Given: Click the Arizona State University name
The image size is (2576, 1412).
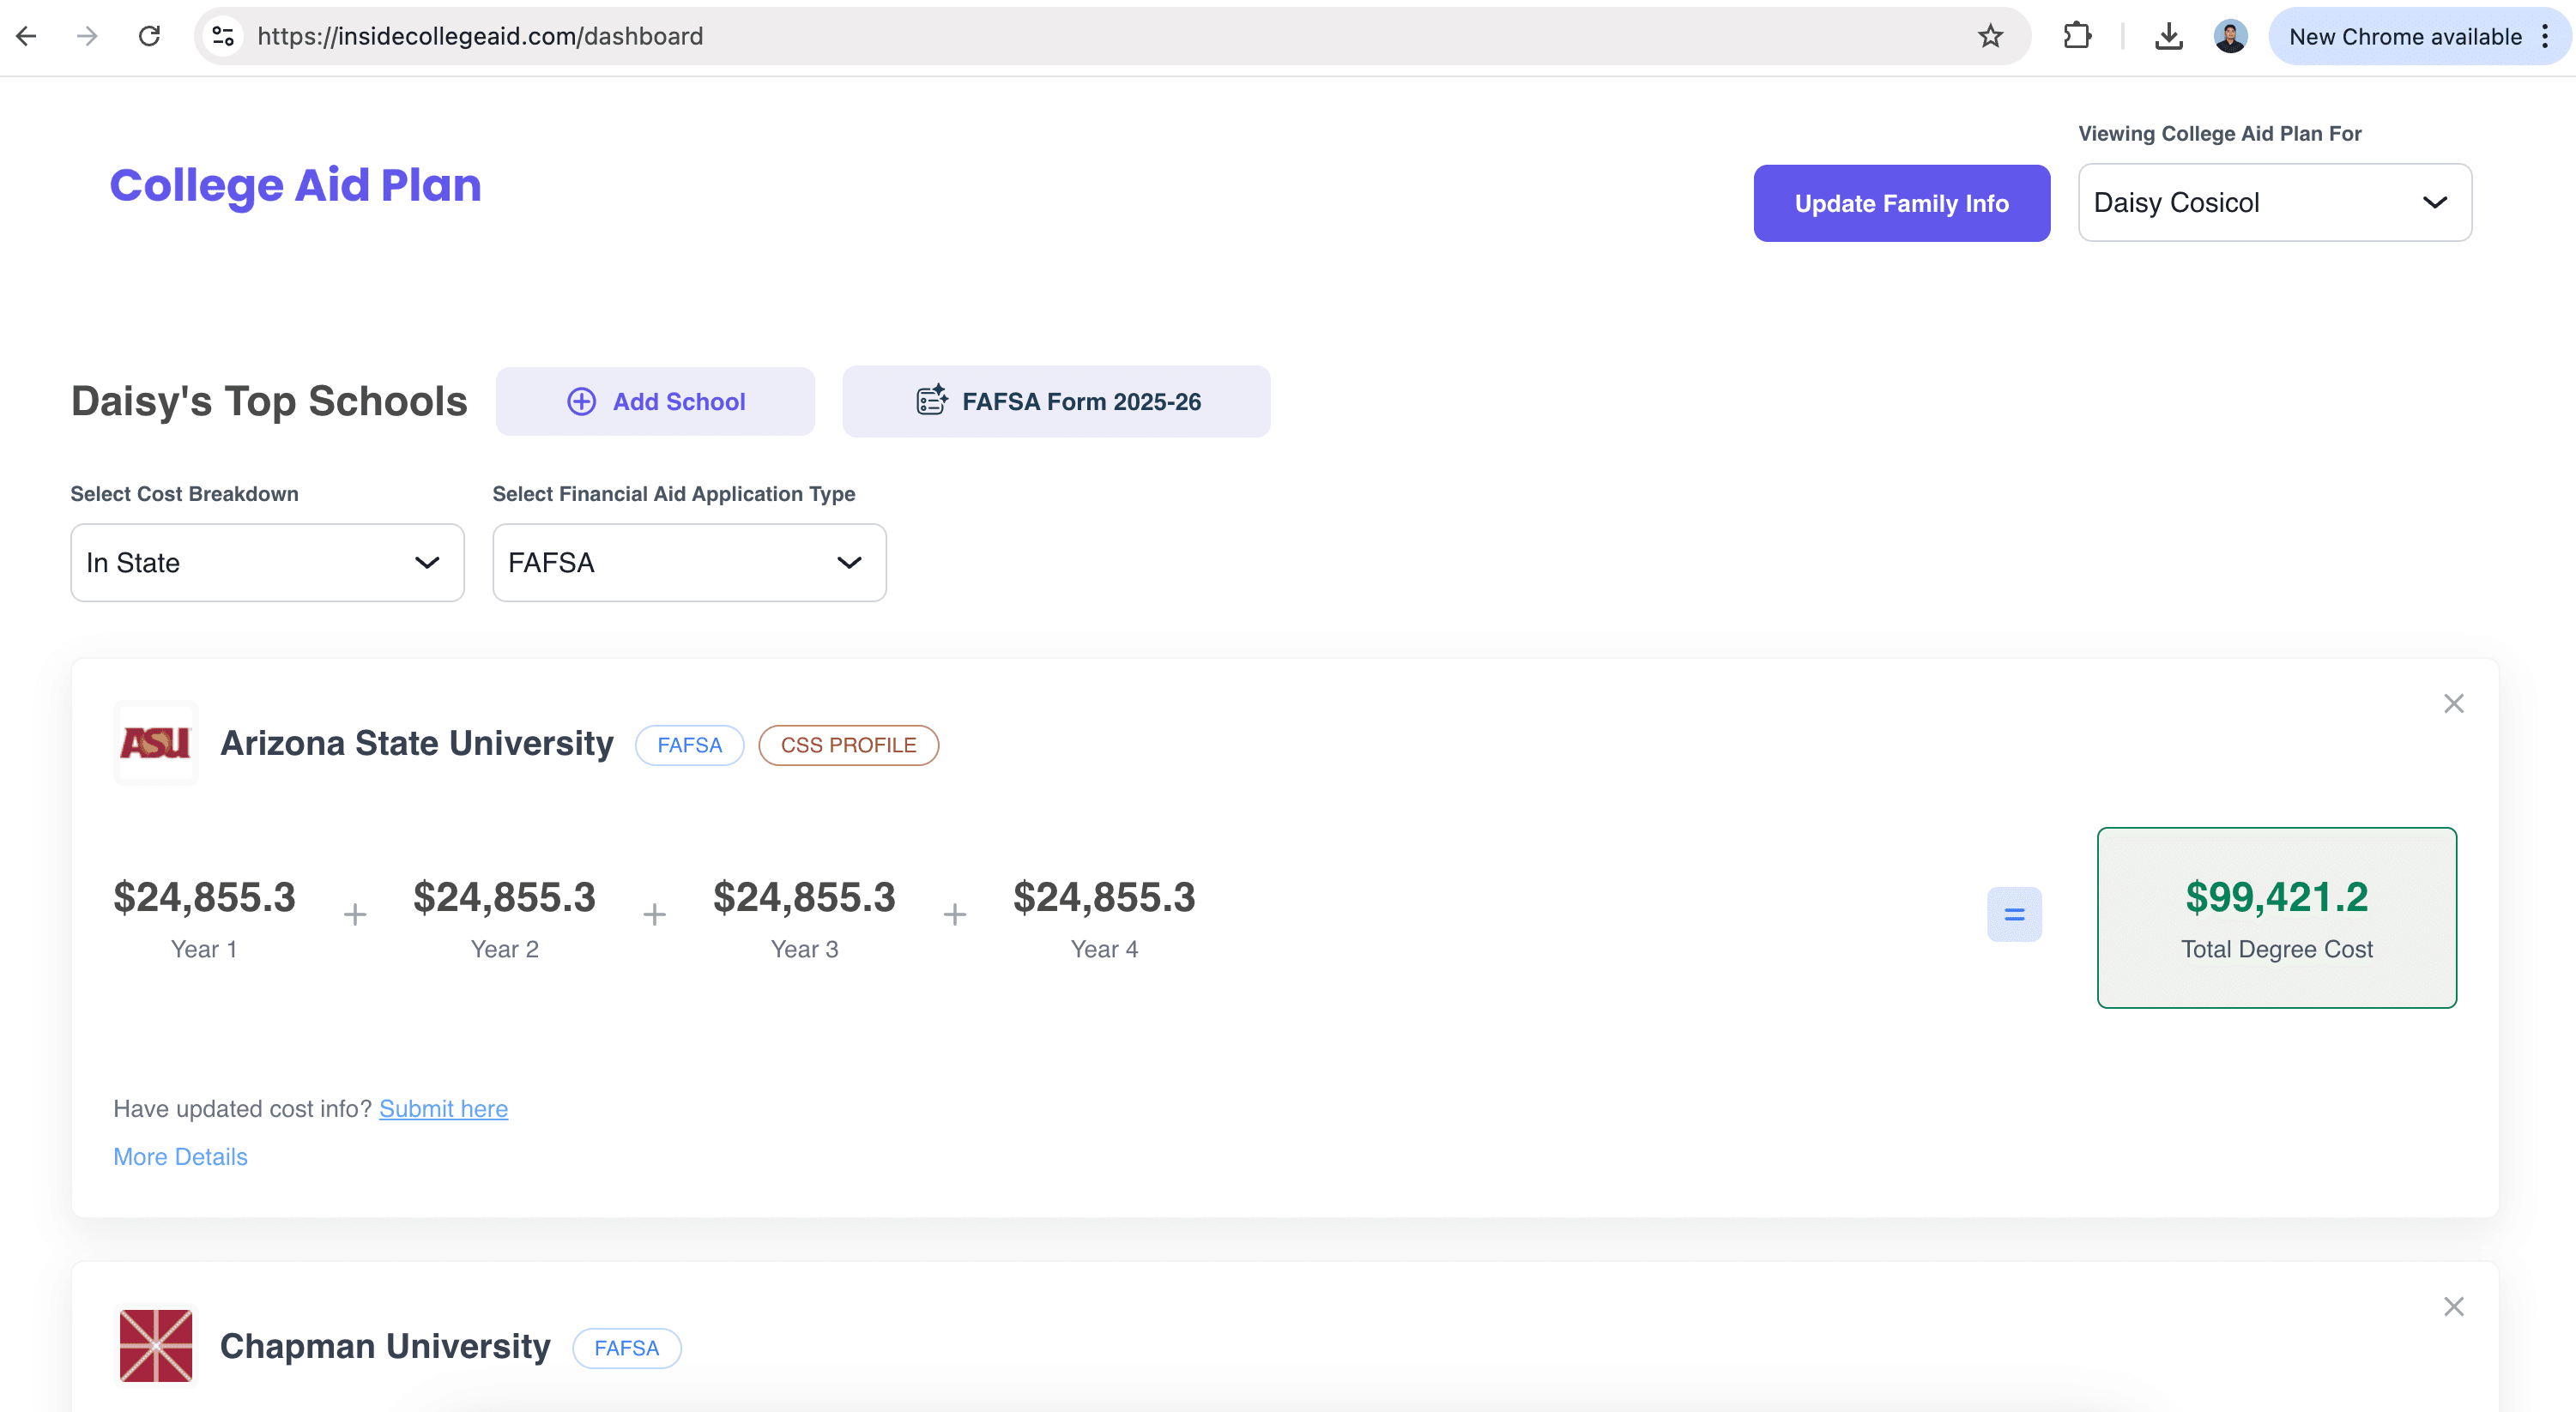Looking at the screenshot, I should coord(417,743).
